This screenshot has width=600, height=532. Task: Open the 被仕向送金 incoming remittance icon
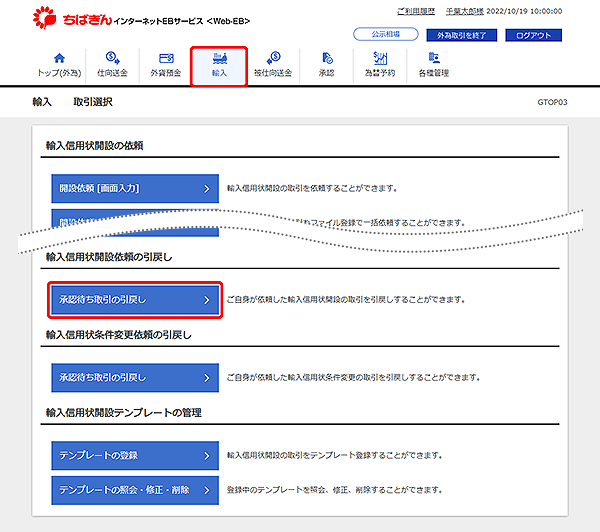(x=273, y=58)
